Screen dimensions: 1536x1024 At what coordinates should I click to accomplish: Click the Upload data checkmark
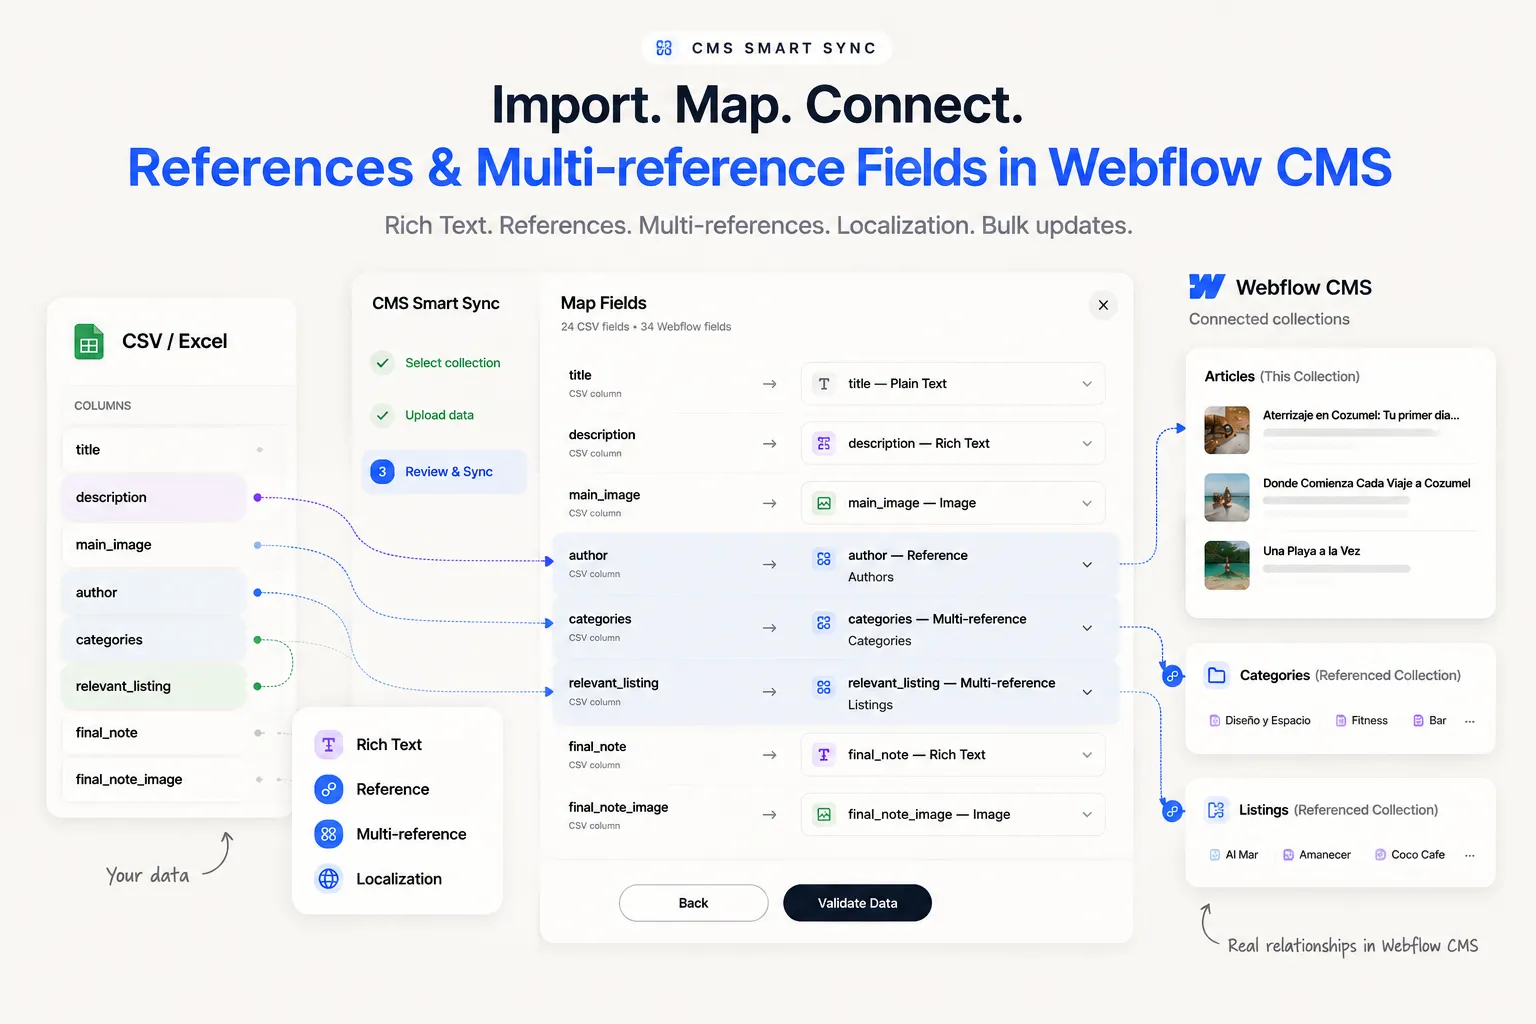coord(382,415)
